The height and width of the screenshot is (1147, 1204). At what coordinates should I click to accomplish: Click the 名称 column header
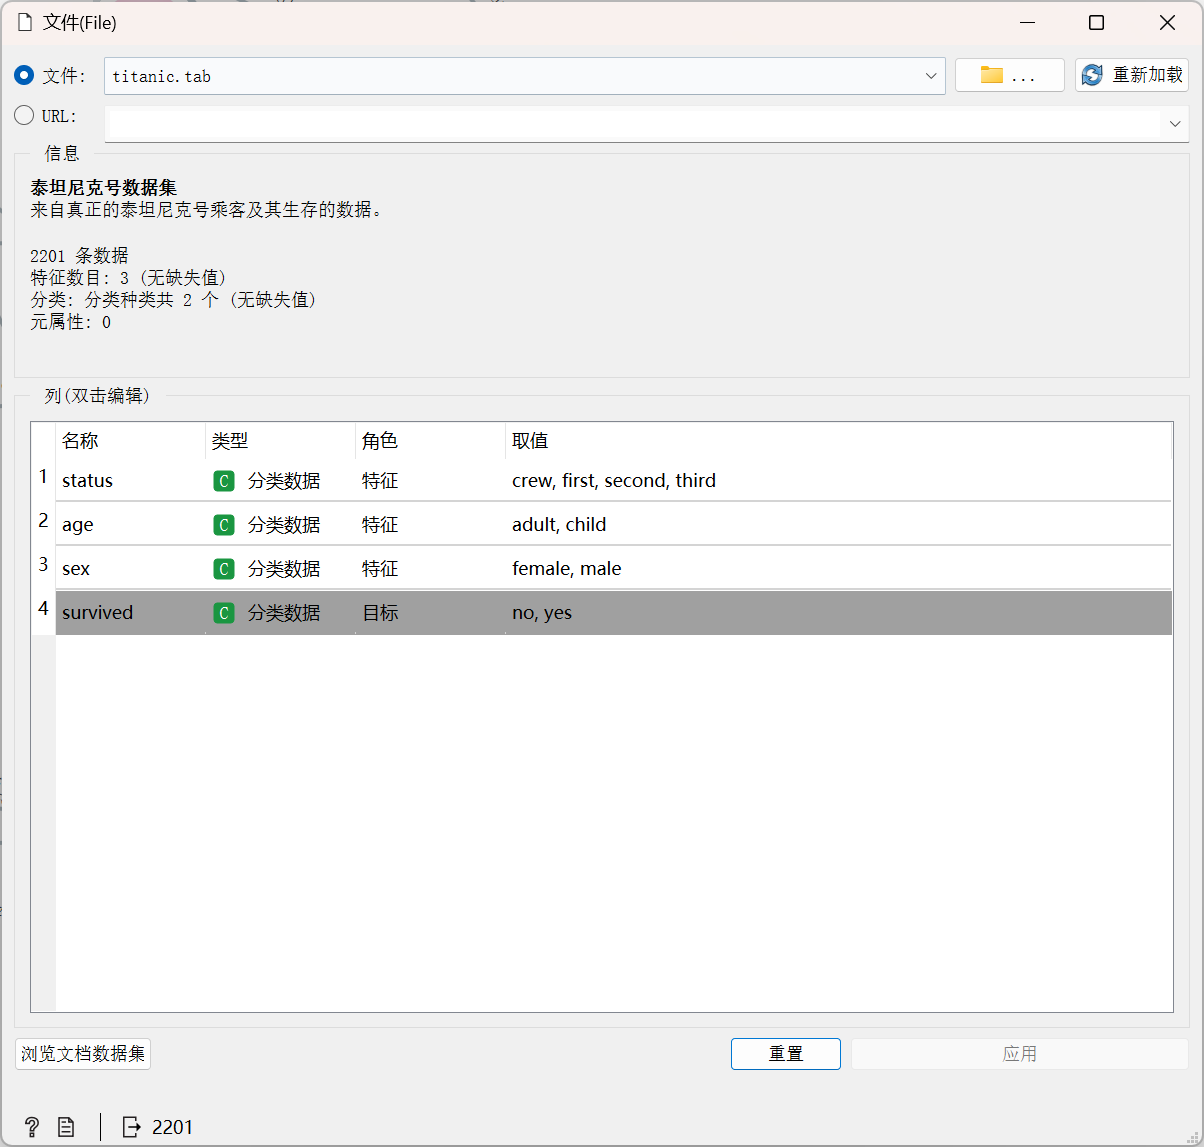click(131, 441)
